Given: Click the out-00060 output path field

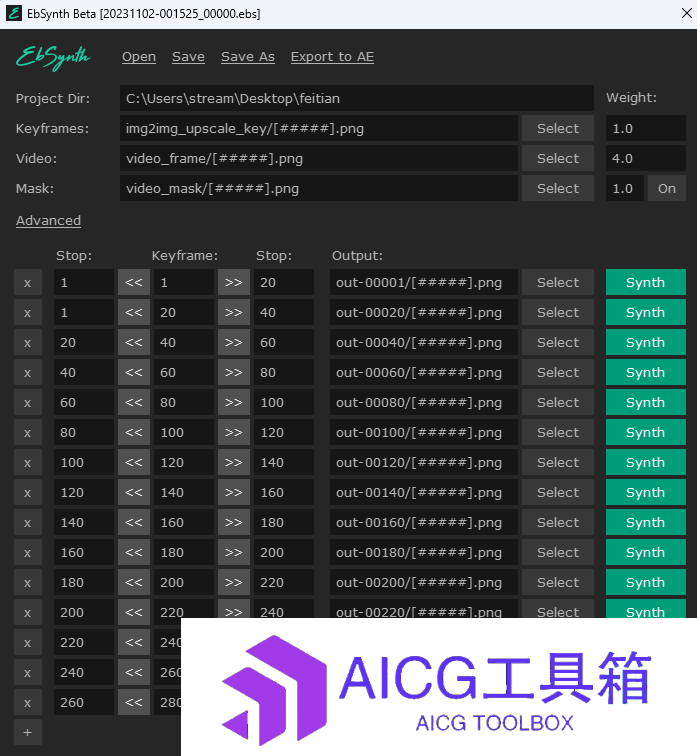Looking at the screenshot, I should (424, 372).
